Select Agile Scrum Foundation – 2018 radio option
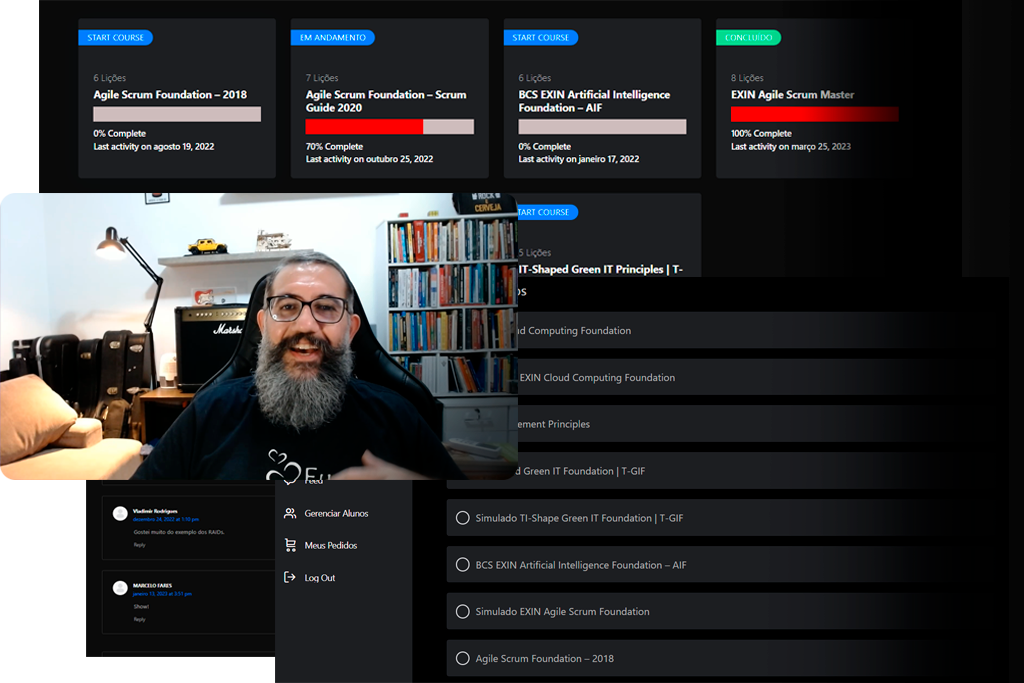The height and width of the screenshot is (683, 1024). click(462, 659)
